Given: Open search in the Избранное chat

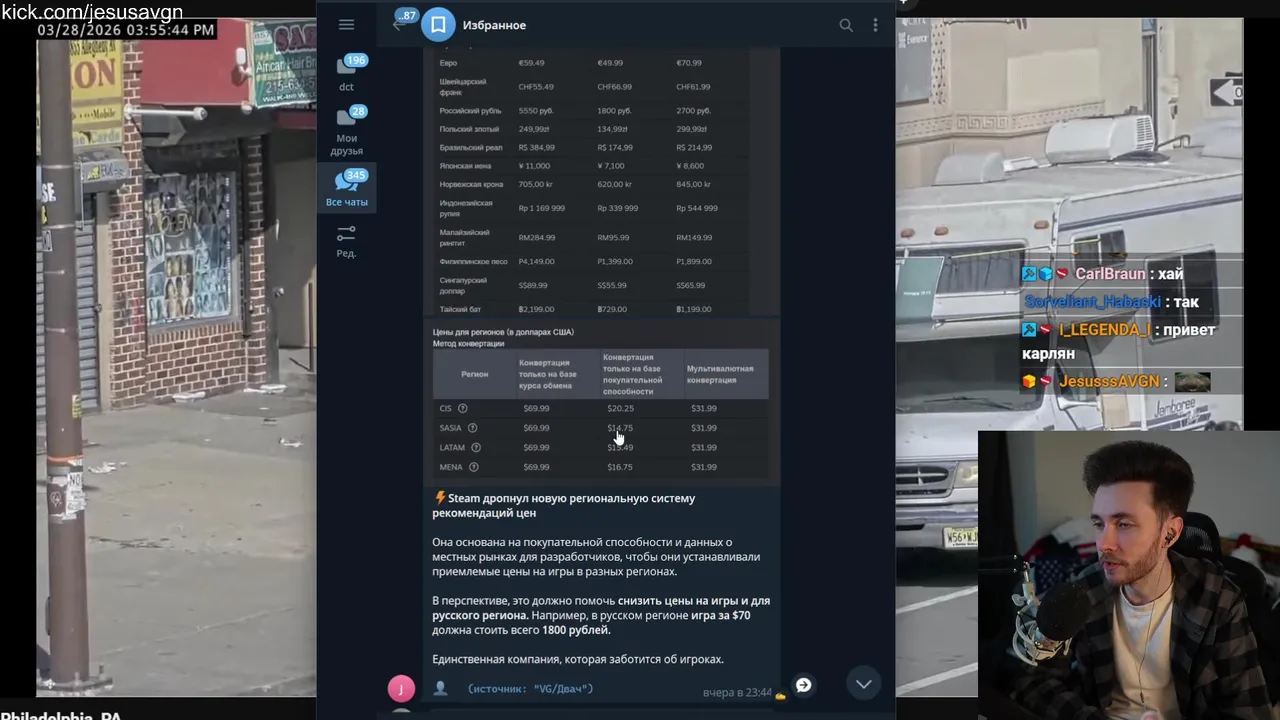Looking at the screenshot, I should click(x=846, y=25).
